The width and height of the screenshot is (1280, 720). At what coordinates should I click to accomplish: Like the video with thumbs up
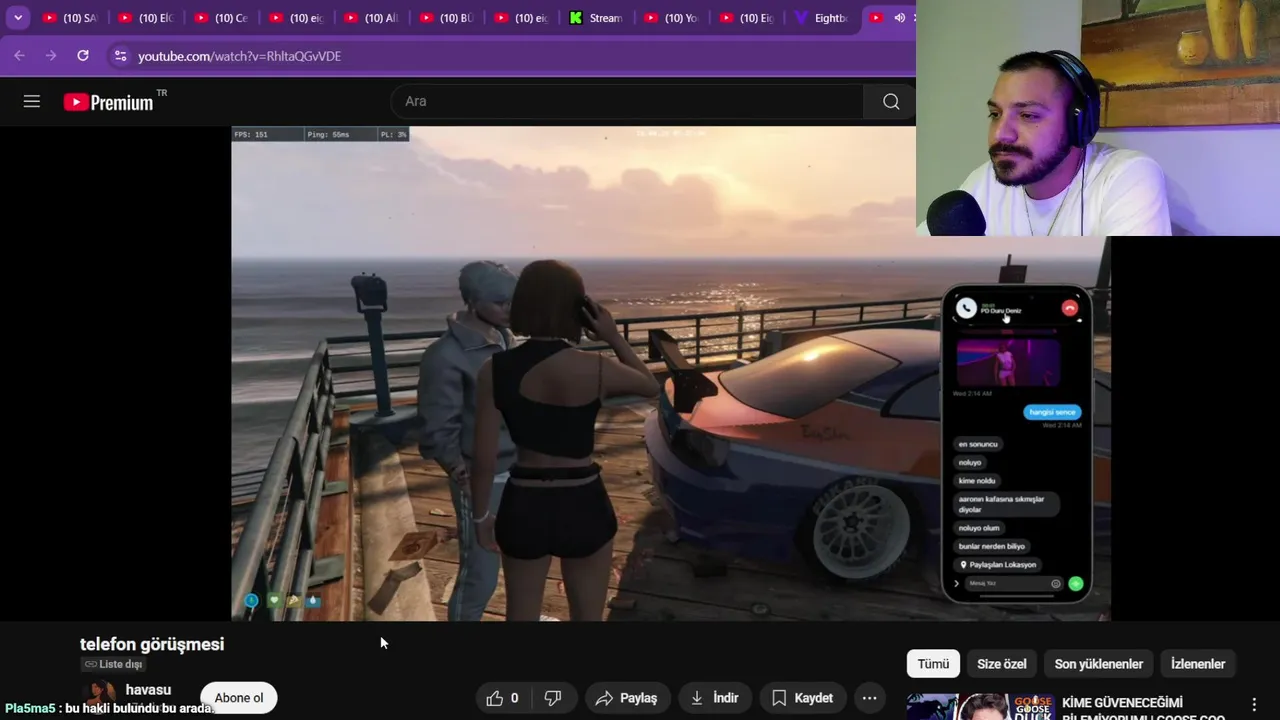click(503, 698)
